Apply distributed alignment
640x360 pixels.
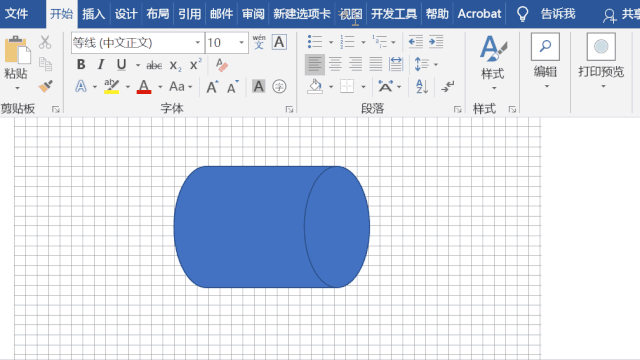tap(396, 64)
